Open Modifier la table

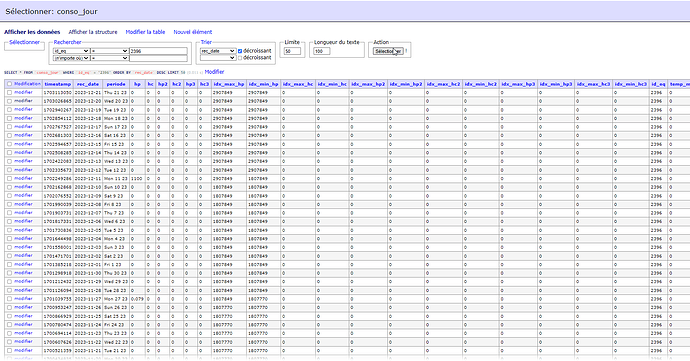145,32
